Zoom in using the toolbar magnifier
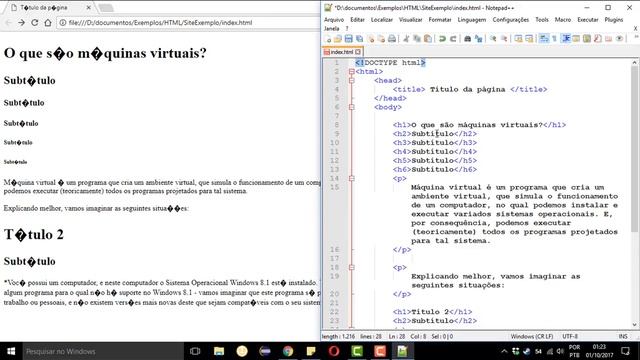The height and width of the screenshot is (360, 640). [493, 39]
